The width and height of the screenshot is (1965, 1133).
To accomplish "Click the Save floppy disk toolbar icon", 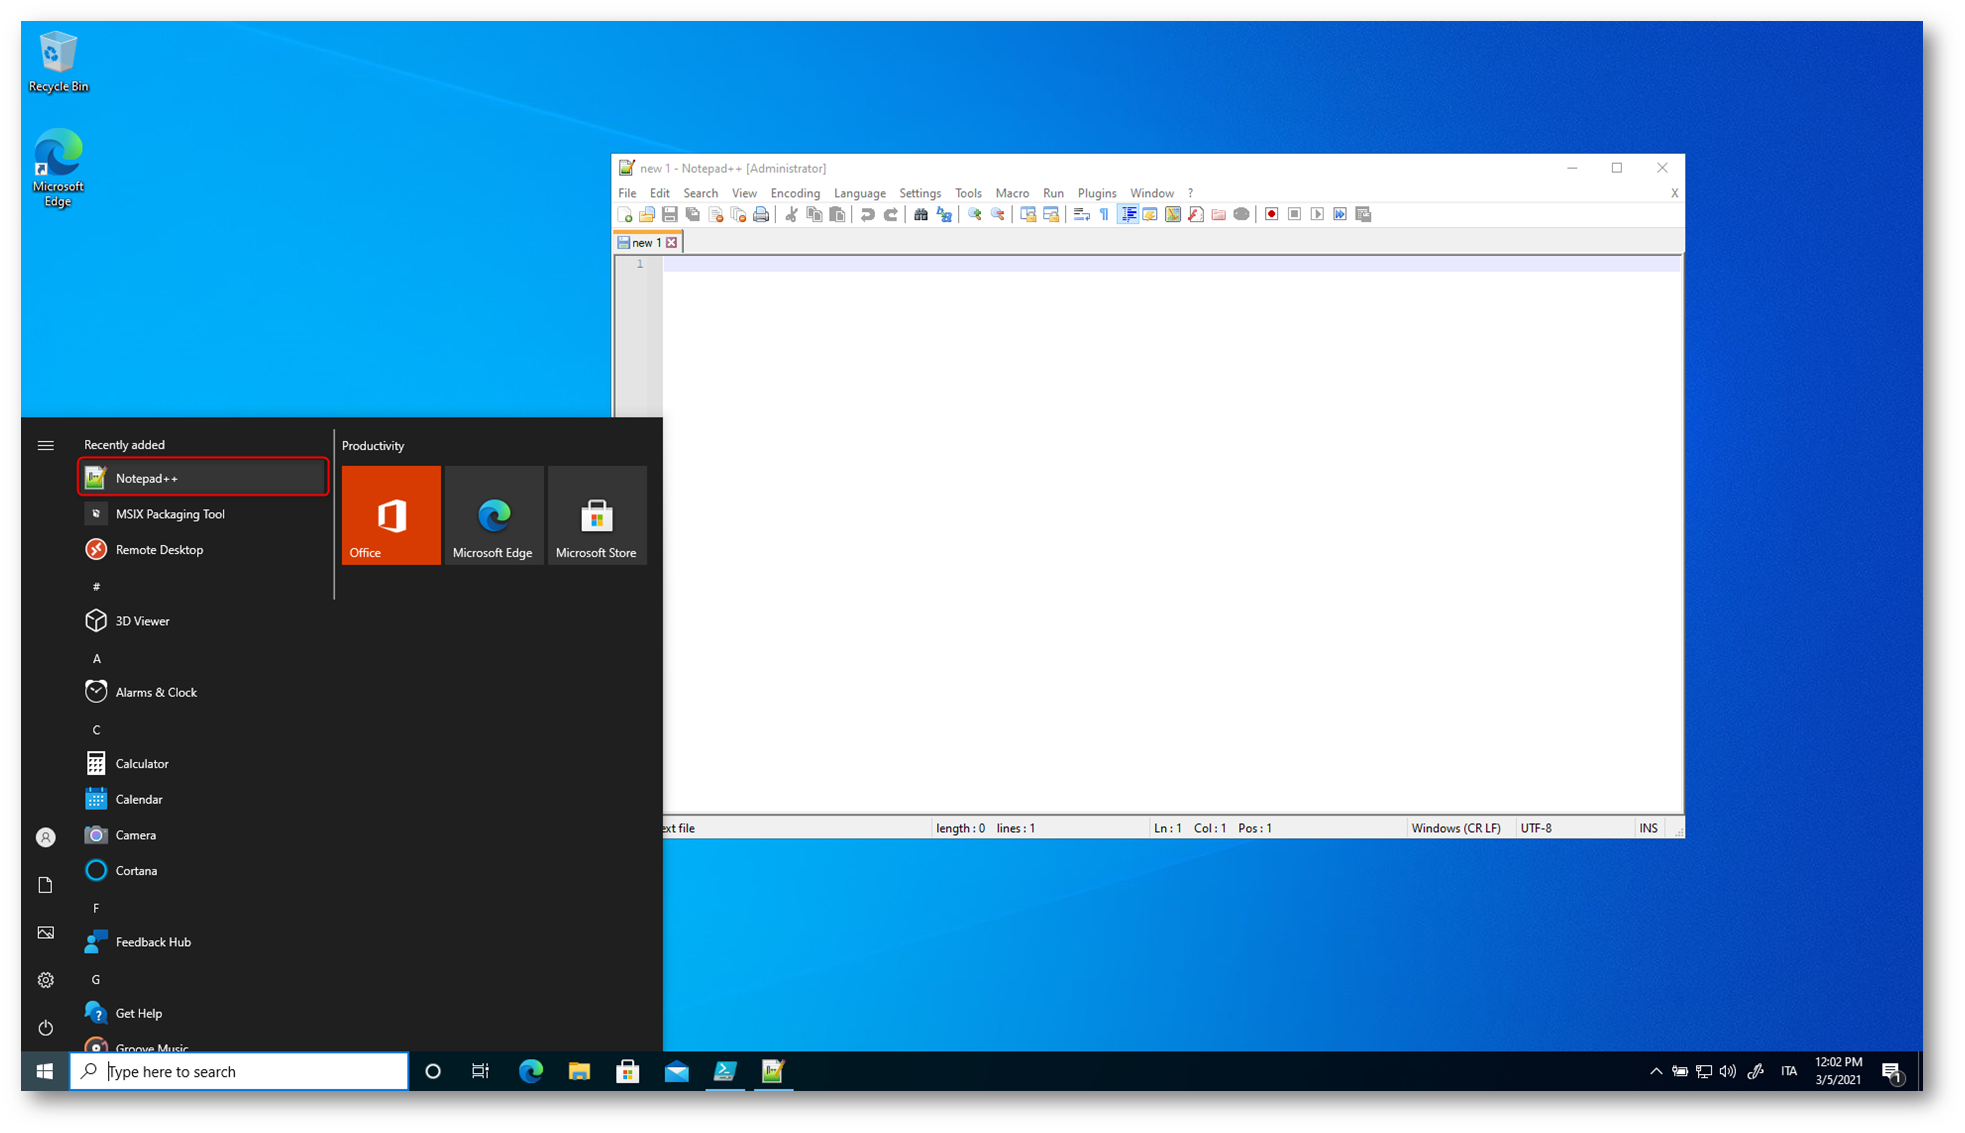I will click(x=670, y=215).
